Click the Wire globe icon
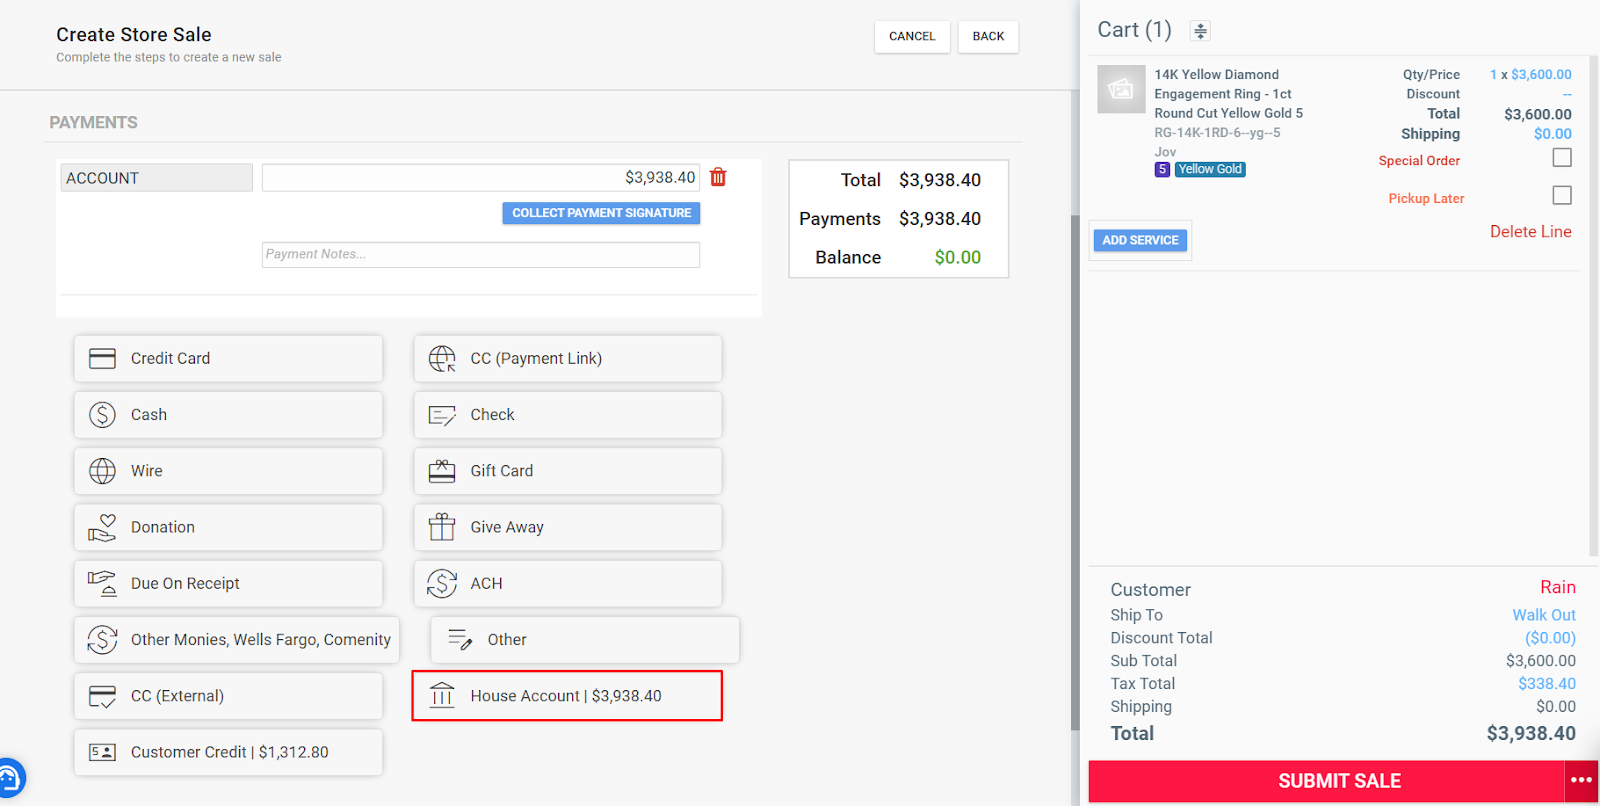The image size is (1600, 806). [102, 471]
